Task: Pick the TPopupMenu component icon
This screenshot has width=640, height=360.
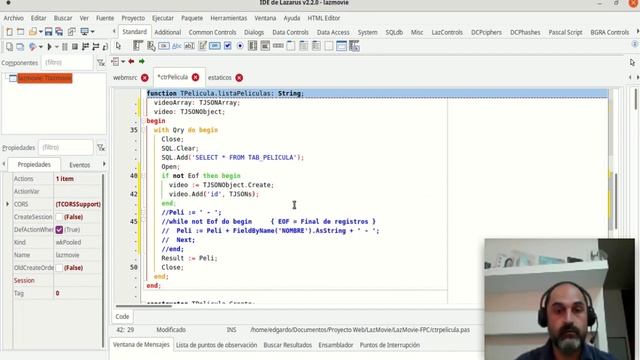Action: [x=151, y=46]
